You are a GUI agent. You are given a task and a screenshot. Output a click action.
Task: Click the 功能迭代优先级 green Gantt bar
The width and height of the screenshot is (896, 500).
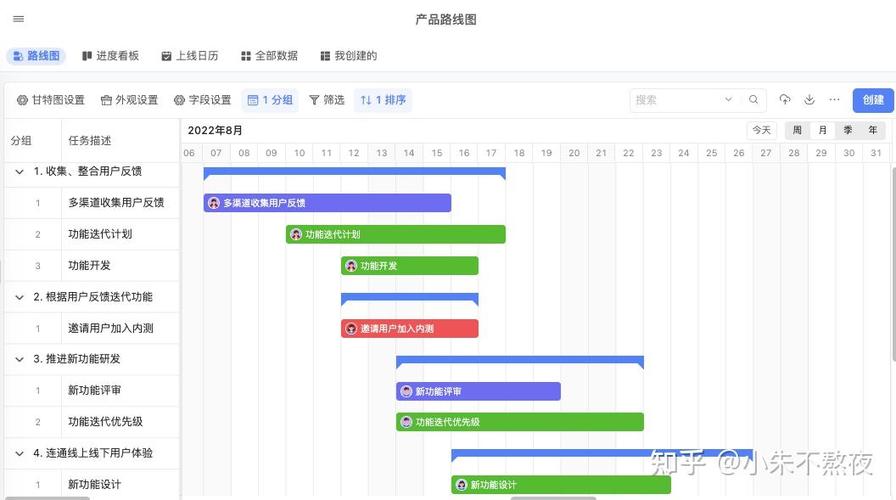tap(520, 422)
